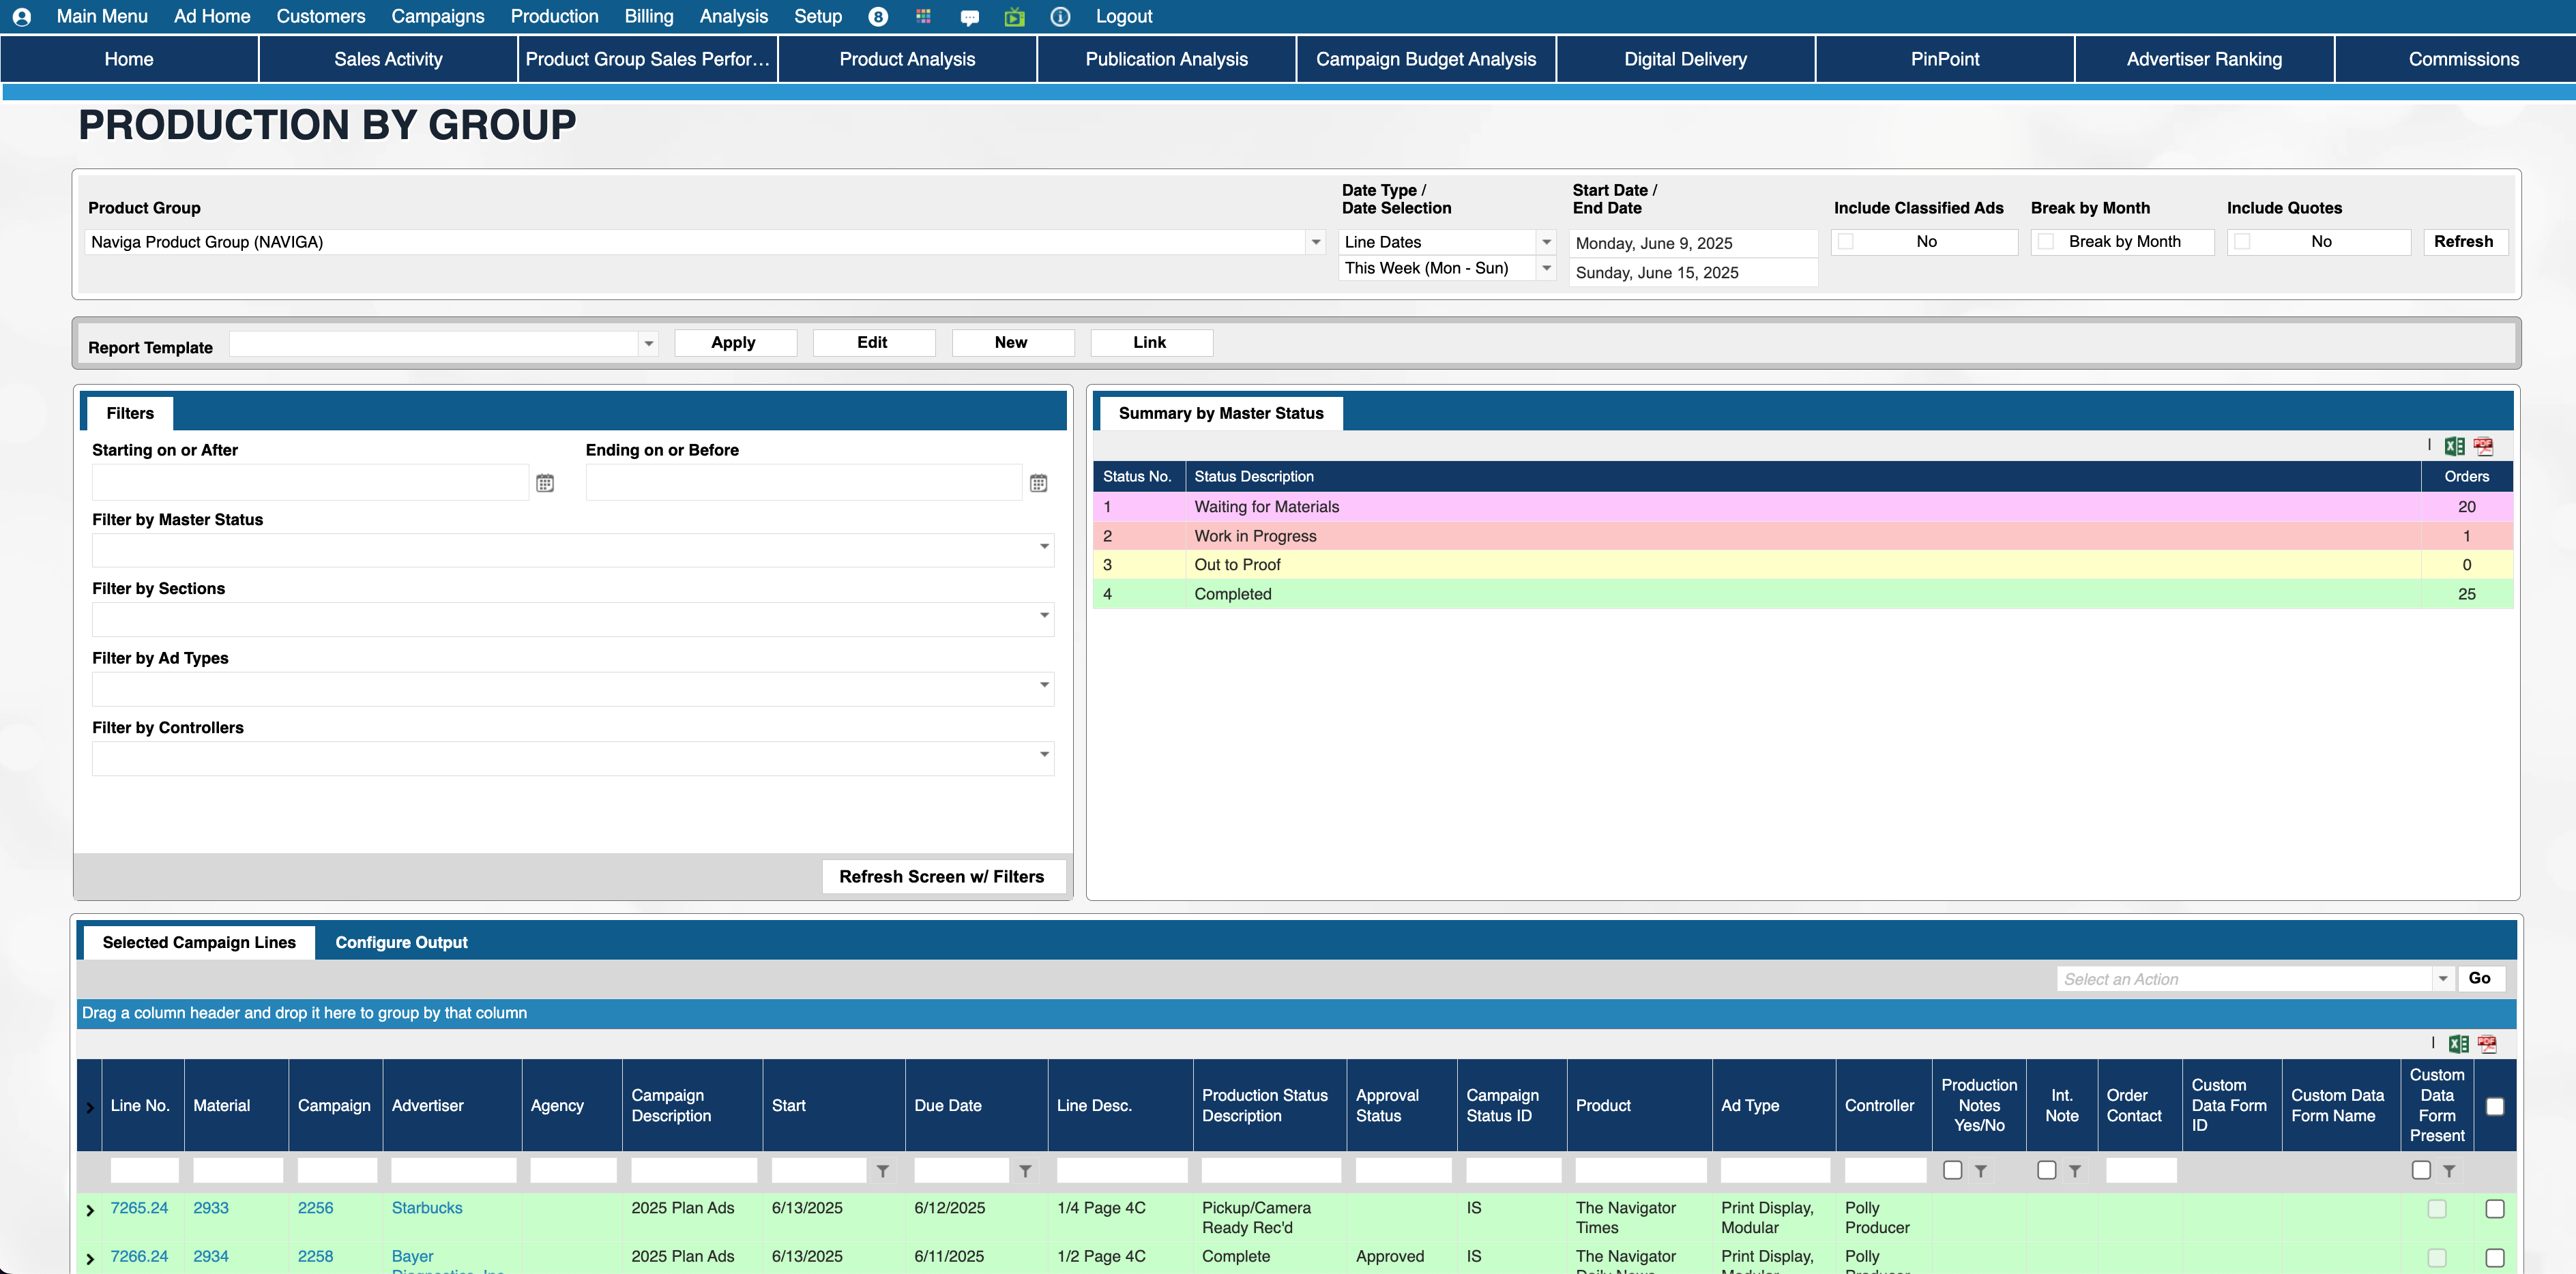Click the info circle icon
Image resolution: width=2576 pixels, height=1274 pixels.
pyautogui.click(x=1060, y=17)
